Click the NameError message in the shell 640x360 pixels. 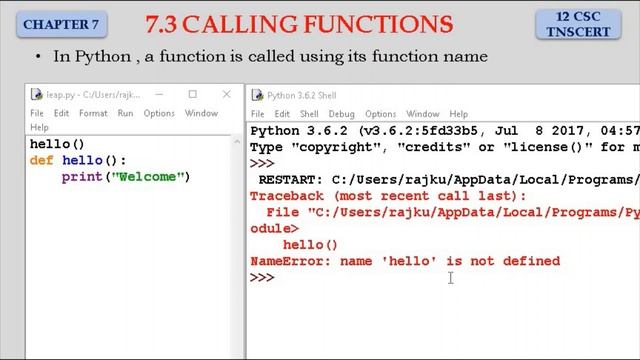(x=405, y=261)
